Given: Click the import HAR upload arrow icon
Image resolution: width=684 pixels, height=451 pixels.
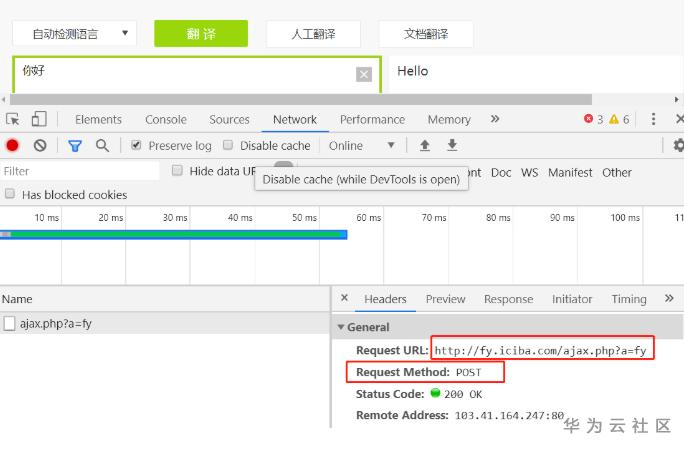Looking at the screenshot, I should 424,145.
